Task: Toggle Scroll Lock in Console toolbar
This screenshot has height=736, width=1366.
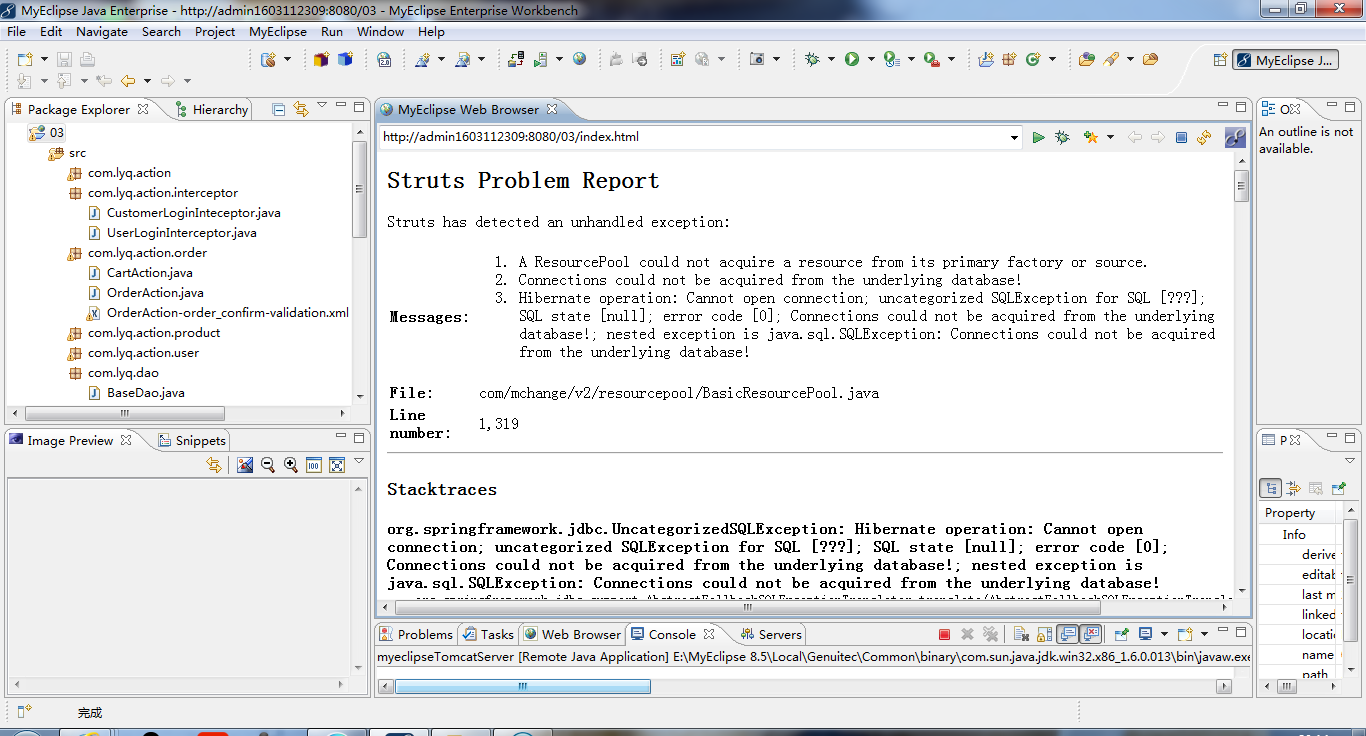Action: [x=1044, y=634]
